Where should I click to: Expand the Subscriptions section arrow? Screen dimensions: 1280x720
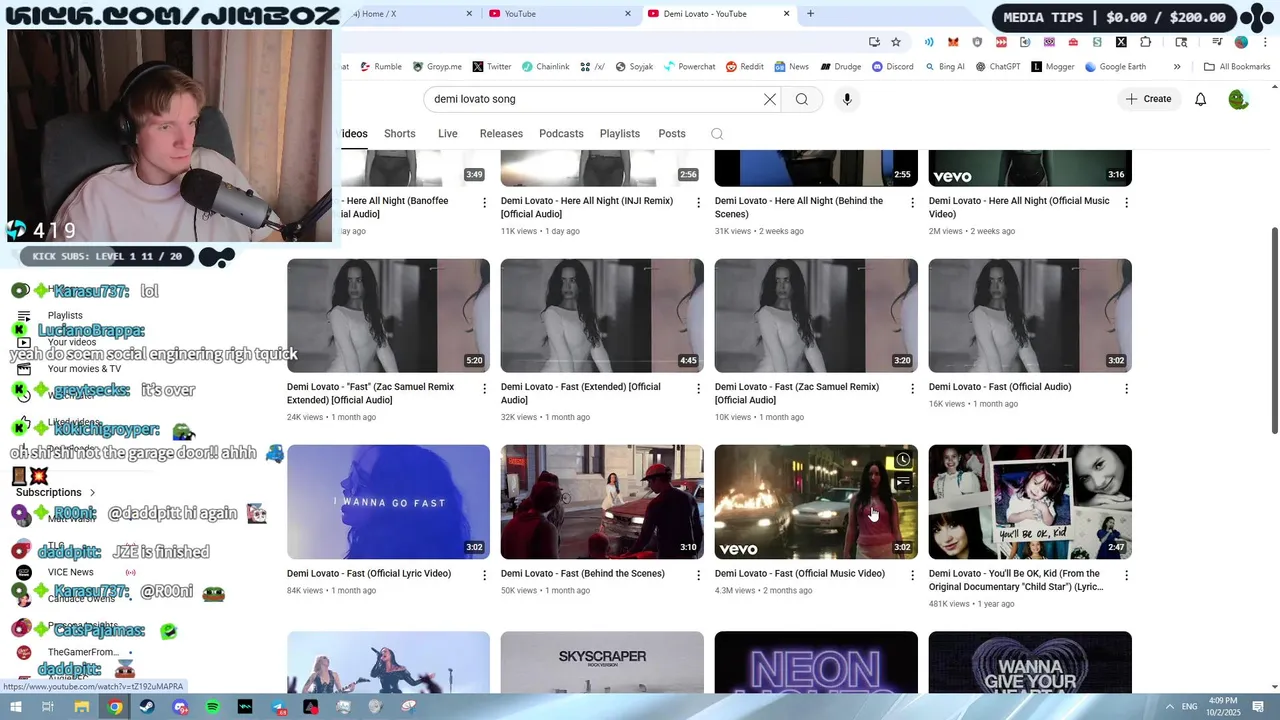tap(92, 493)
